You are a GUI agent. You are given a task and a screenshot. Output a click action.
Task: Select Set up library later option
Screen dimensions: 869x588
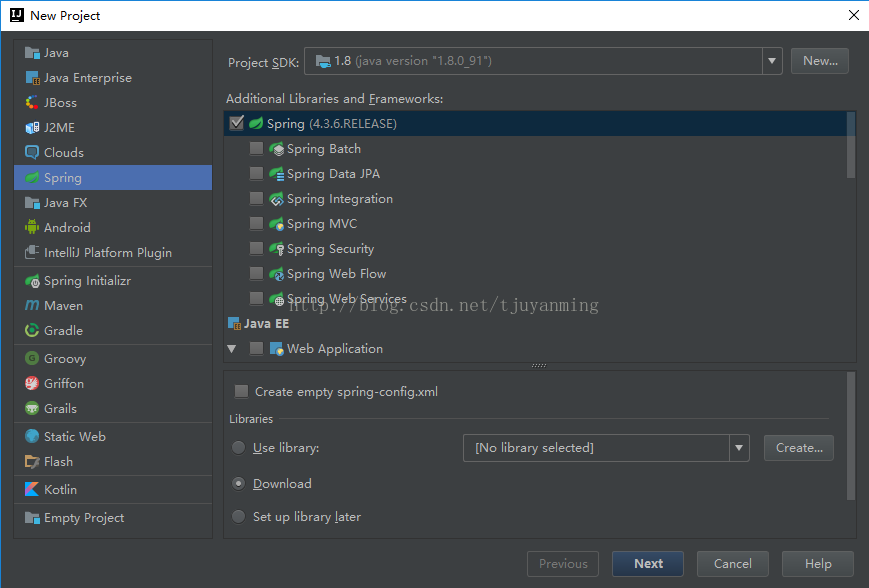coord(238,517)
